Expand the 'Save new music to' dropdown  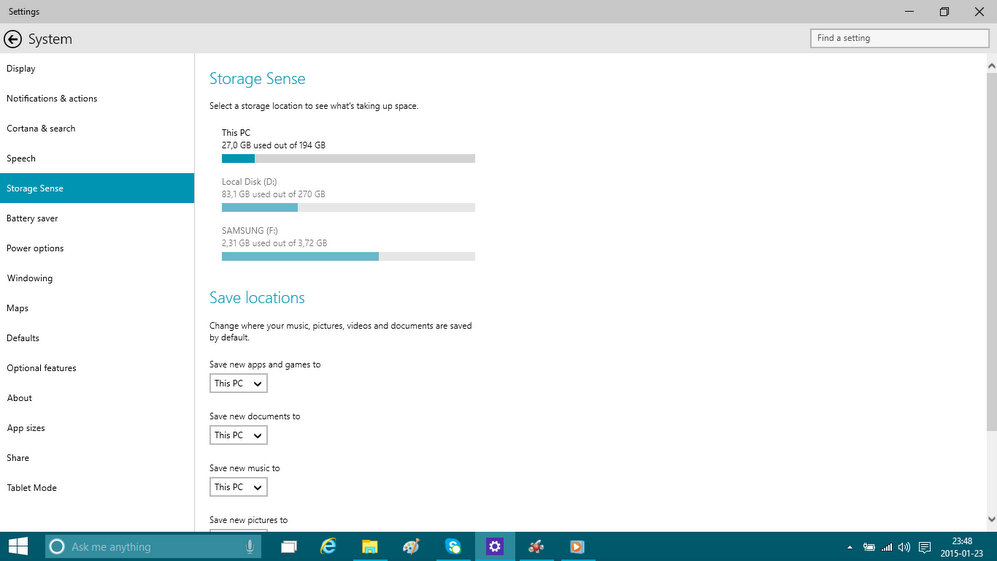(238, 487)
